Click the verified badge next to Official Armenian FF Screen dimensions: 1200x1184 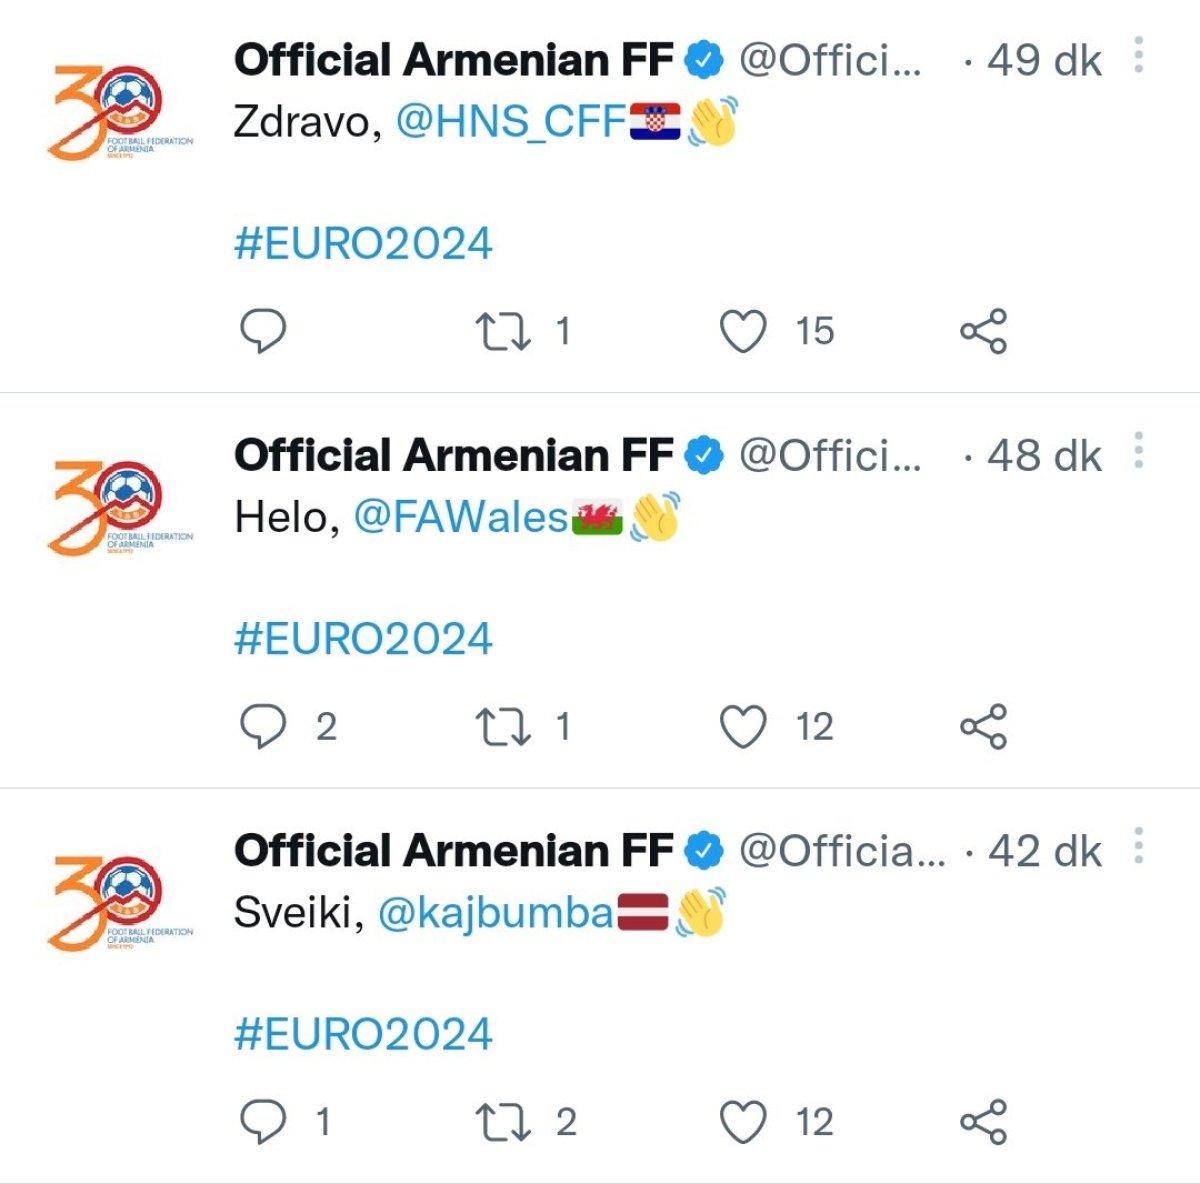[702, 59]
